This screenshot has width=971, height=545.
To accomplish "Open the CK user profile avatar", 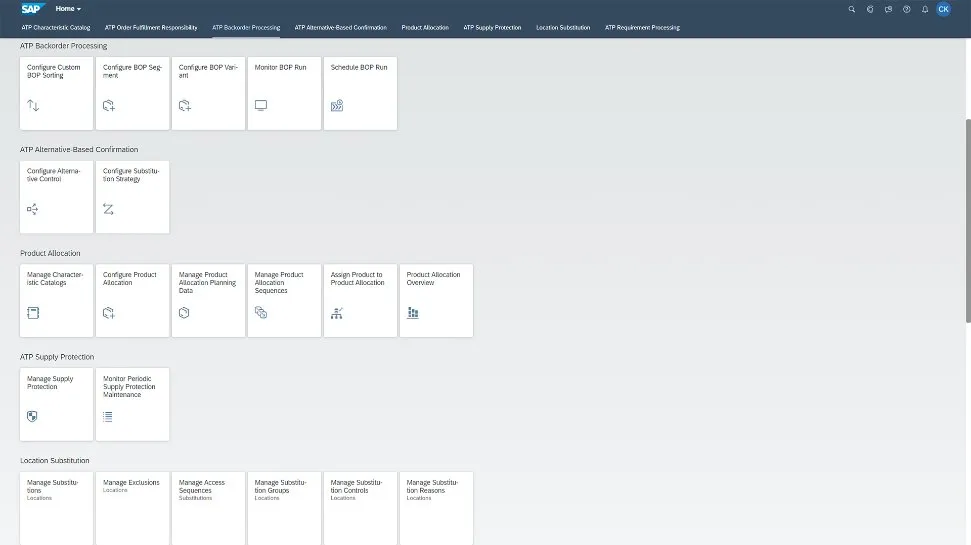I will (x=943, y=9).
